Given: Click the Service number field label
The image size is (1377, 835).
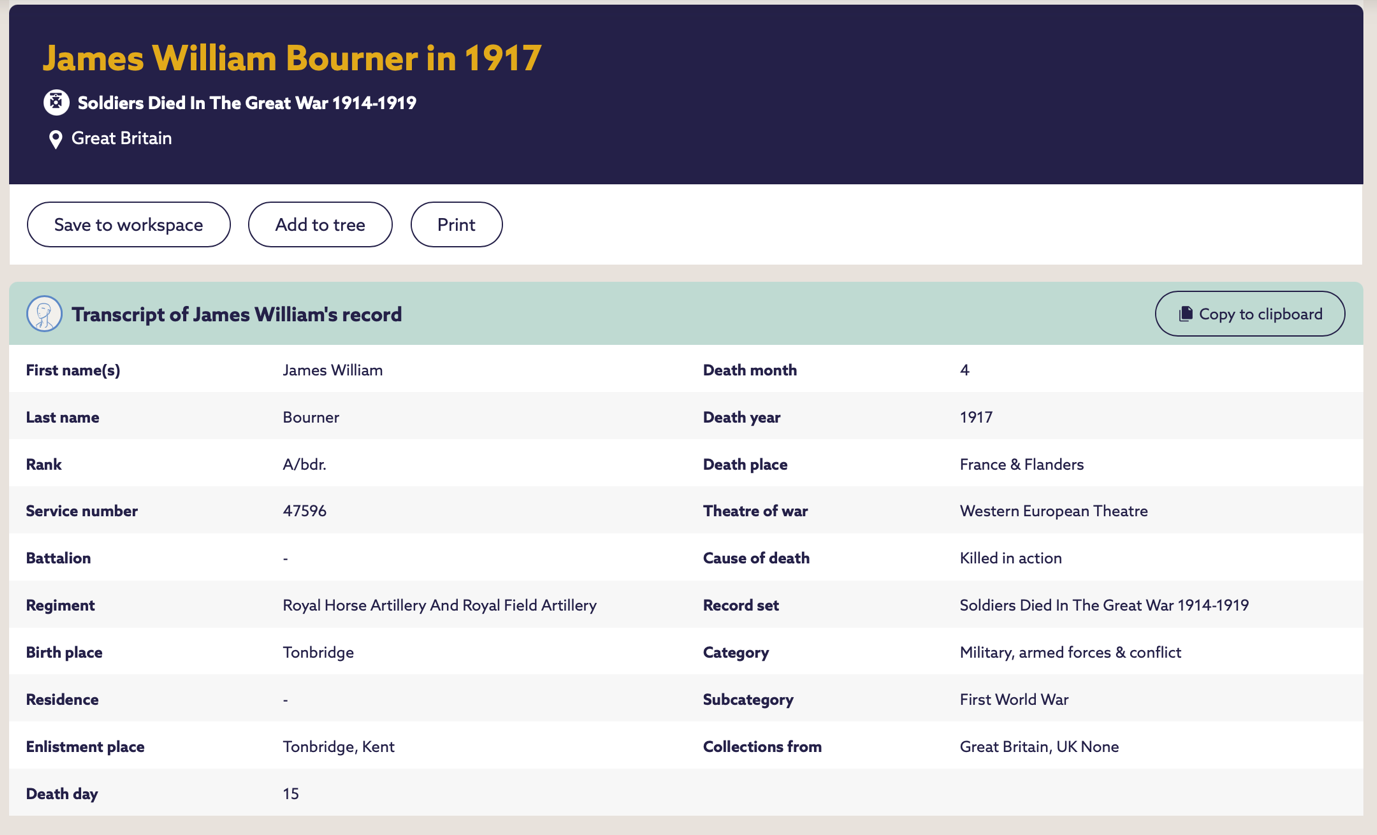Looking at the screenshot, I should 82,511.
